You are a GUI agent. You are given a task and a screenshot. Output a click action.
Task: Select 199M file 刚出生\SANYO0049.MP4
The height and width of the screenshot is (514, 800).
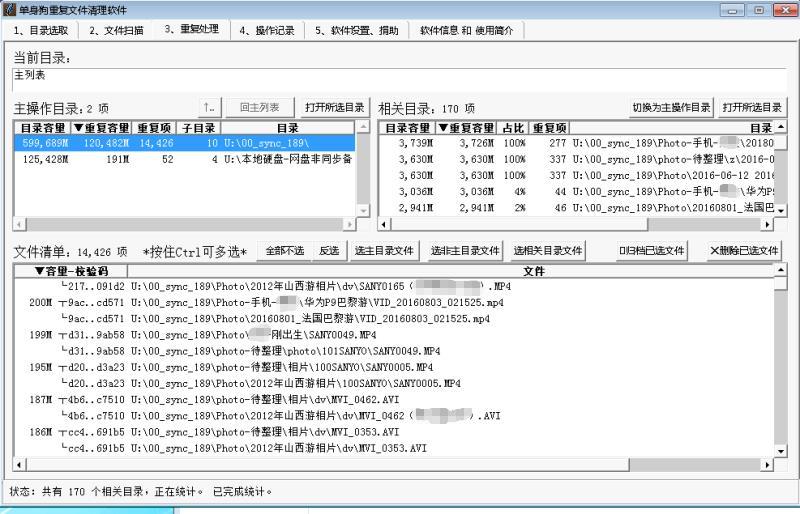(394, 335)
